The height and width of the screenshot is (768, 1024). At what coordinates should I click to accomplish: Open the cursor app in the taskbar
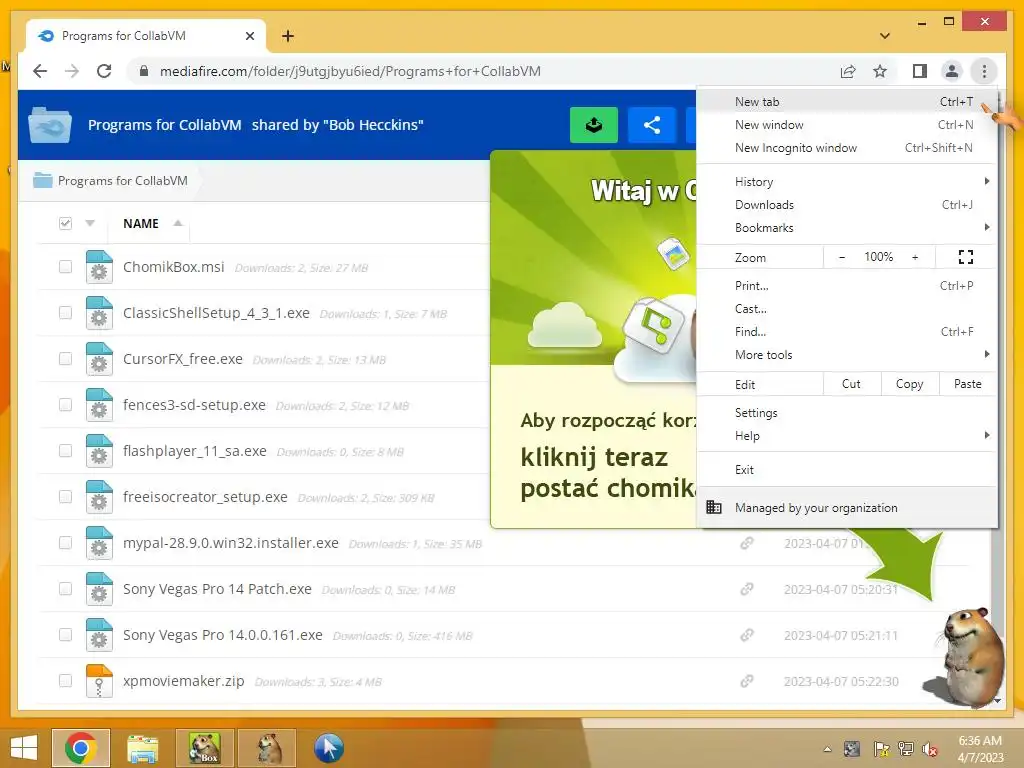[328, 748]
